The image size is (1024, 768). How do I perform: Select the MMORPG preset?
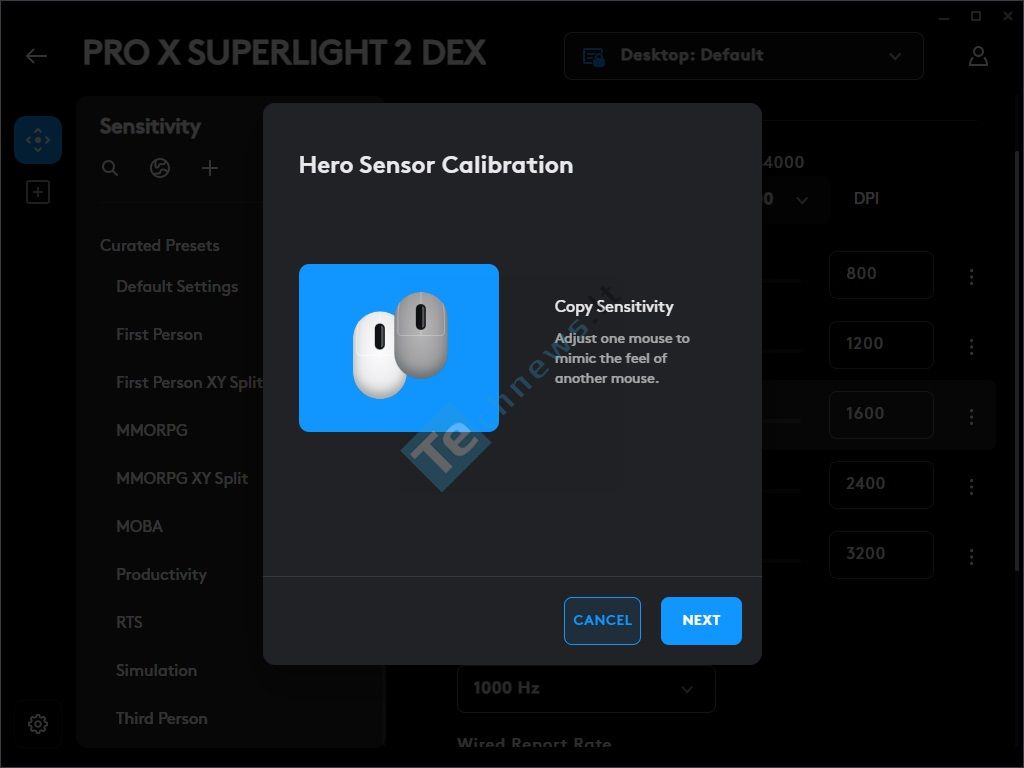(152, 430)
